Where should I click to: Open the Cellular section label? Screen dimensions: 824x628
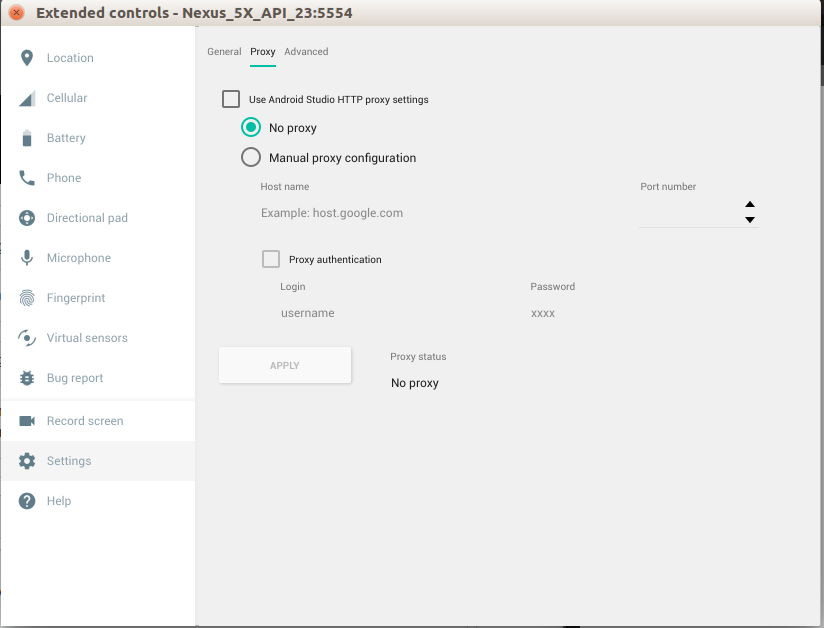(x=67, y=98)
